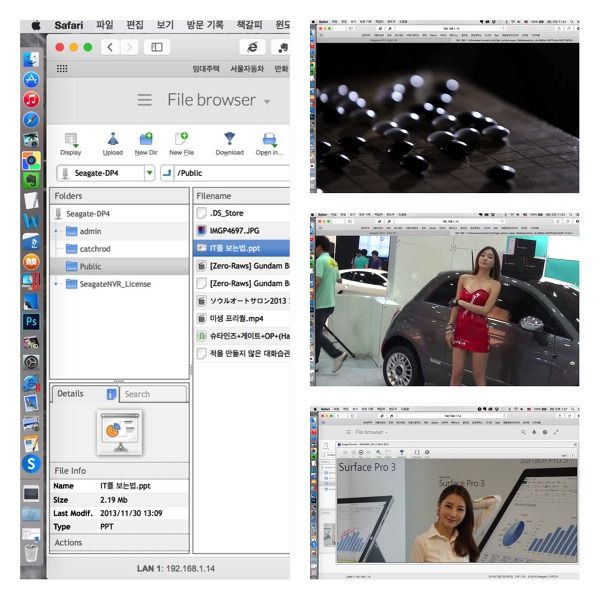This screenshot has width=600, height=600.
Task: Click the /Public path field
Action: [x=232, y=173]
